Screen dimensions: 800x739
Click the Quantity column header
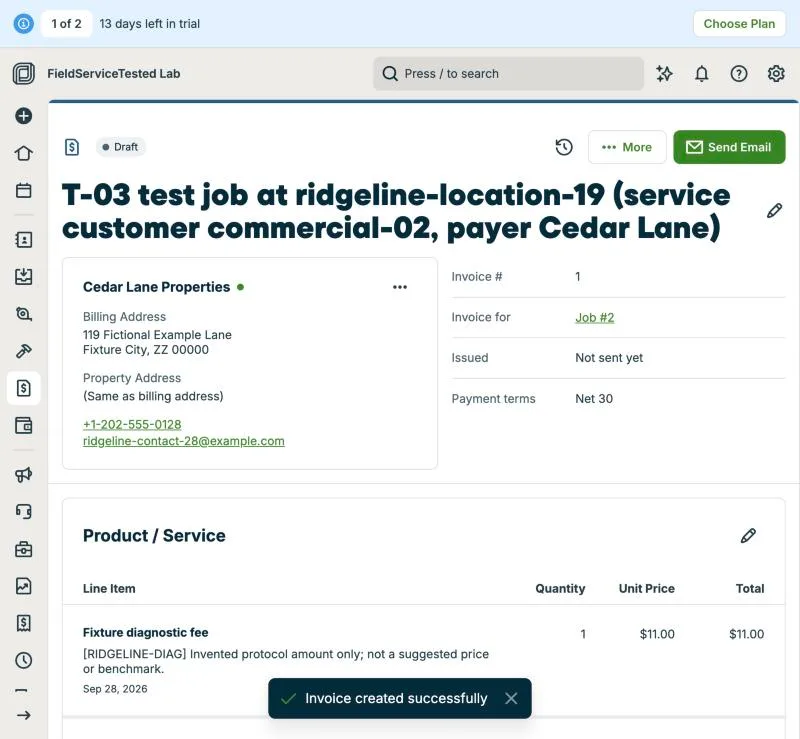(x=560, y=588)
